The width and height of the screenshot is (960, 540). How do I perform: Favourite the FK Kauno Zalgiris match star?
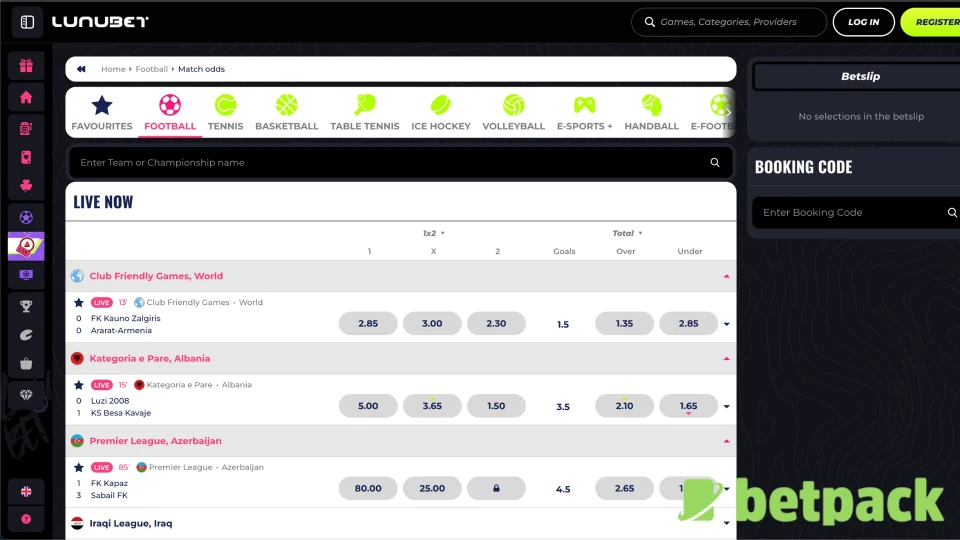tap(78, 302)
